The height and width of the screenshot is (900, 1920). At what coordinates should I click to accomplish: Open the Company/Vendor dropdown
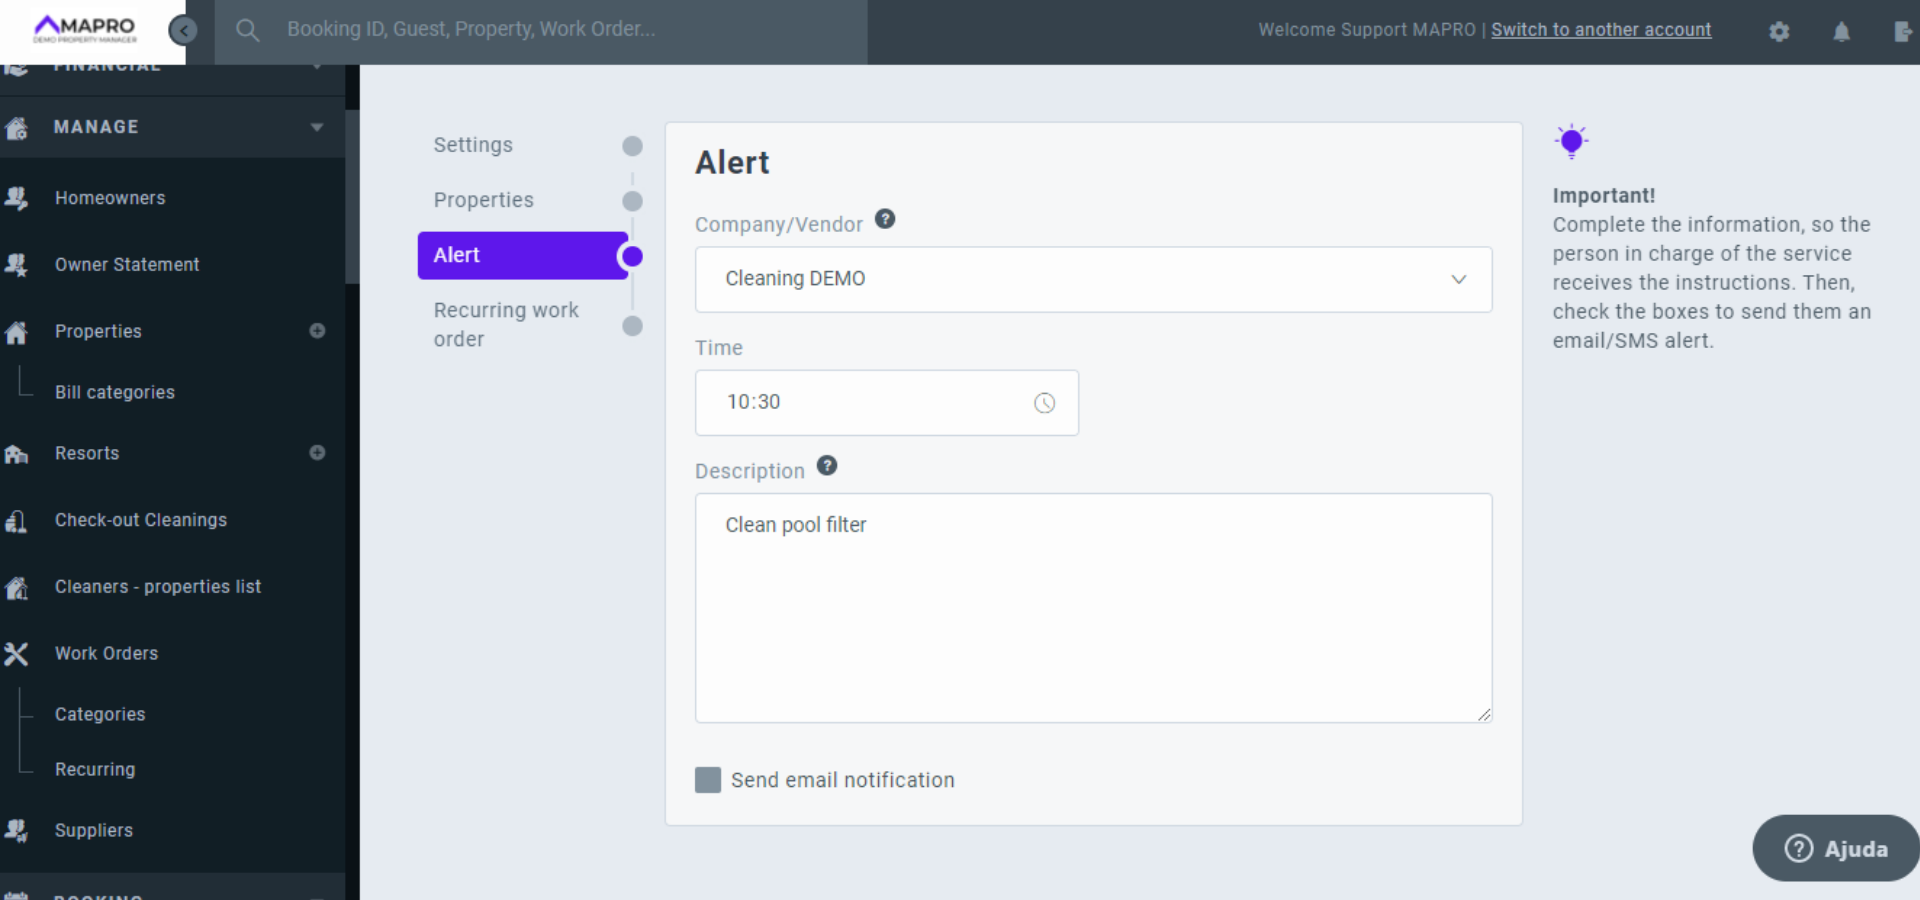(1093, 279)
